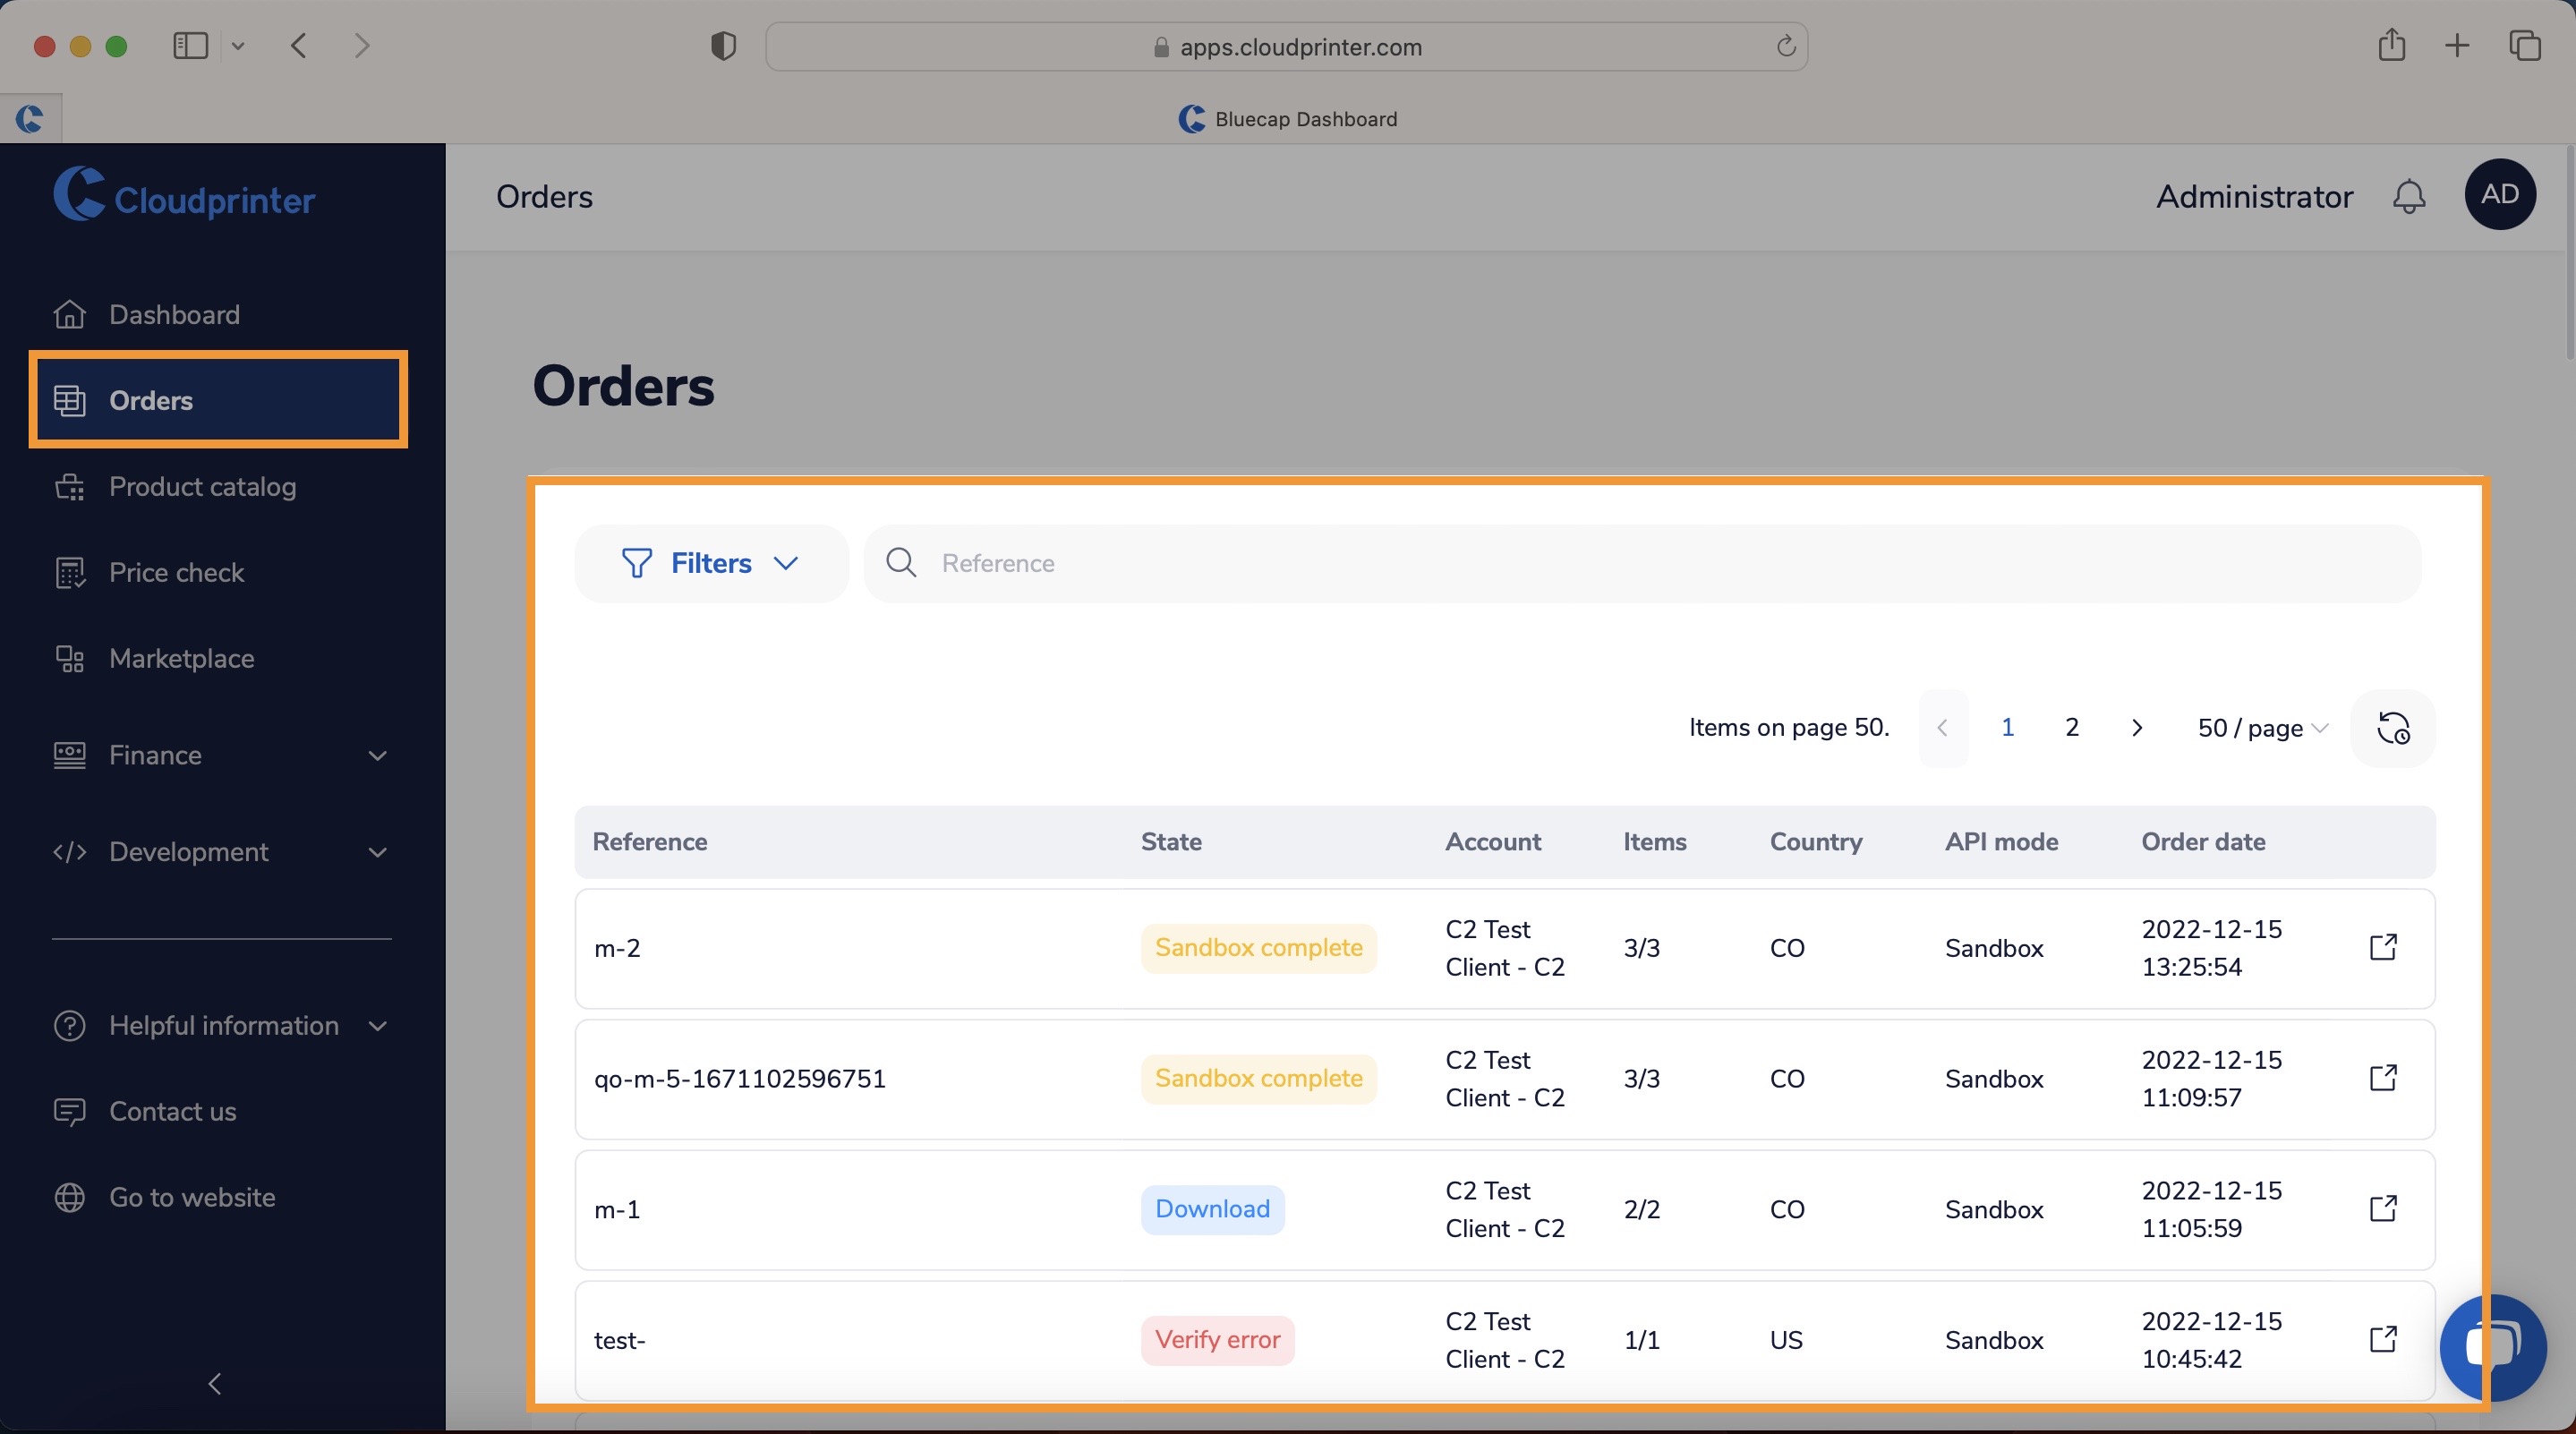The width and height of the screenshot is (2576, 1434).
Task: Collapse the sidebar with the chevron
Action: click(213, 1384)
